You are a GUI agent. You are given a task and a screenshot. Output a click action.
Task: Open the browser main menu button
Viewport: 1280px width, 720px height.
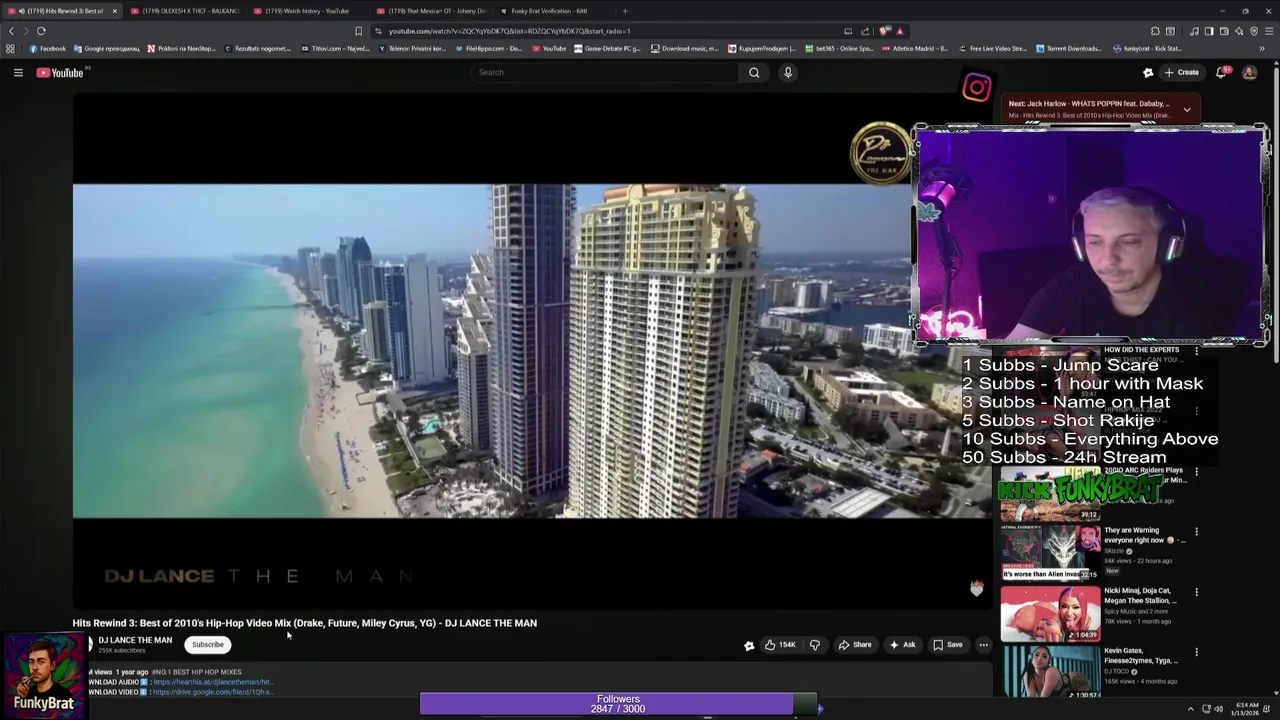coord(1268,31)
